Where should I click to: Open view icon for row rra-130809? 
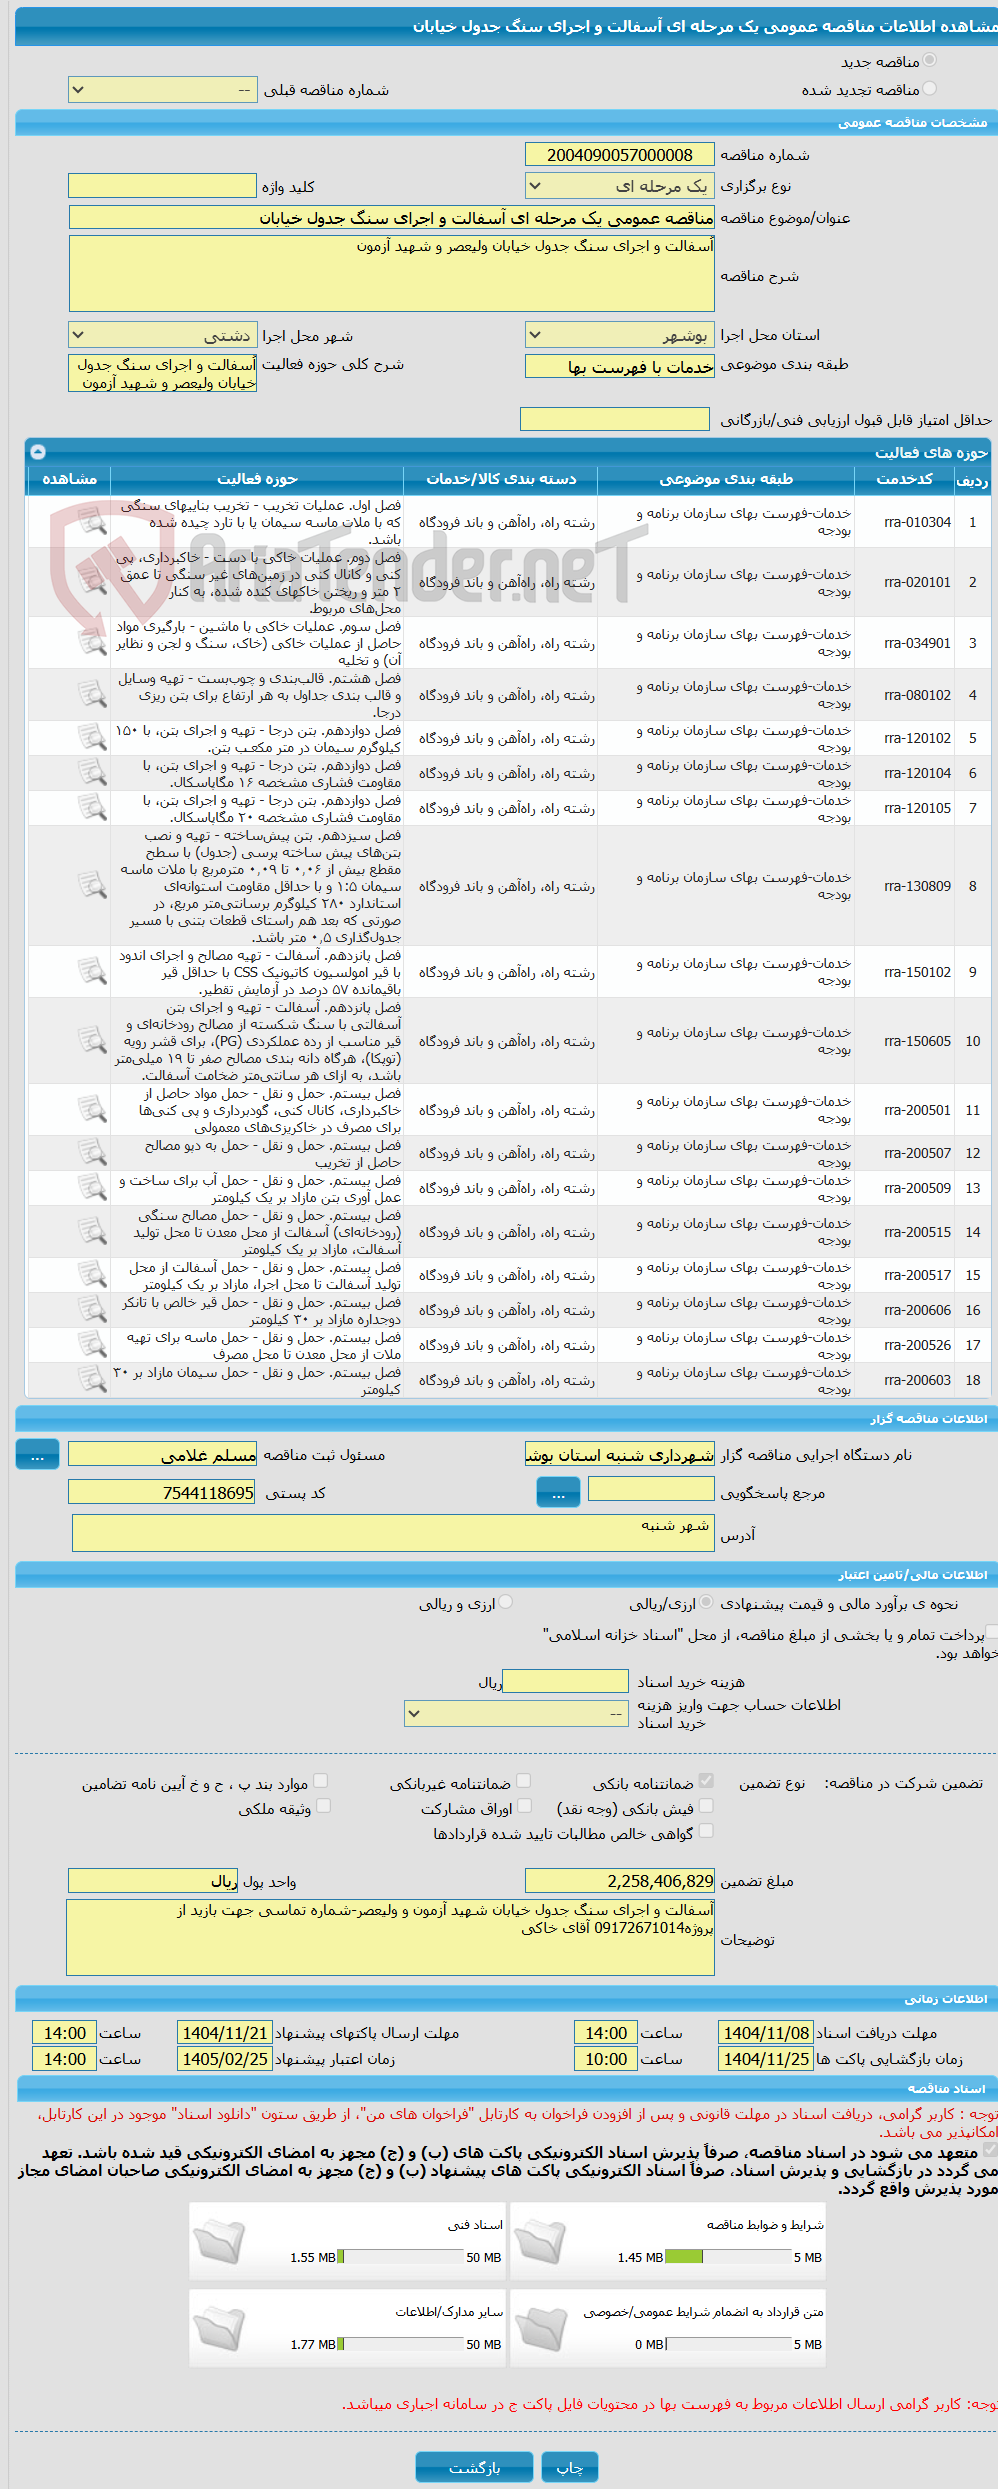[x=93, y=886]
